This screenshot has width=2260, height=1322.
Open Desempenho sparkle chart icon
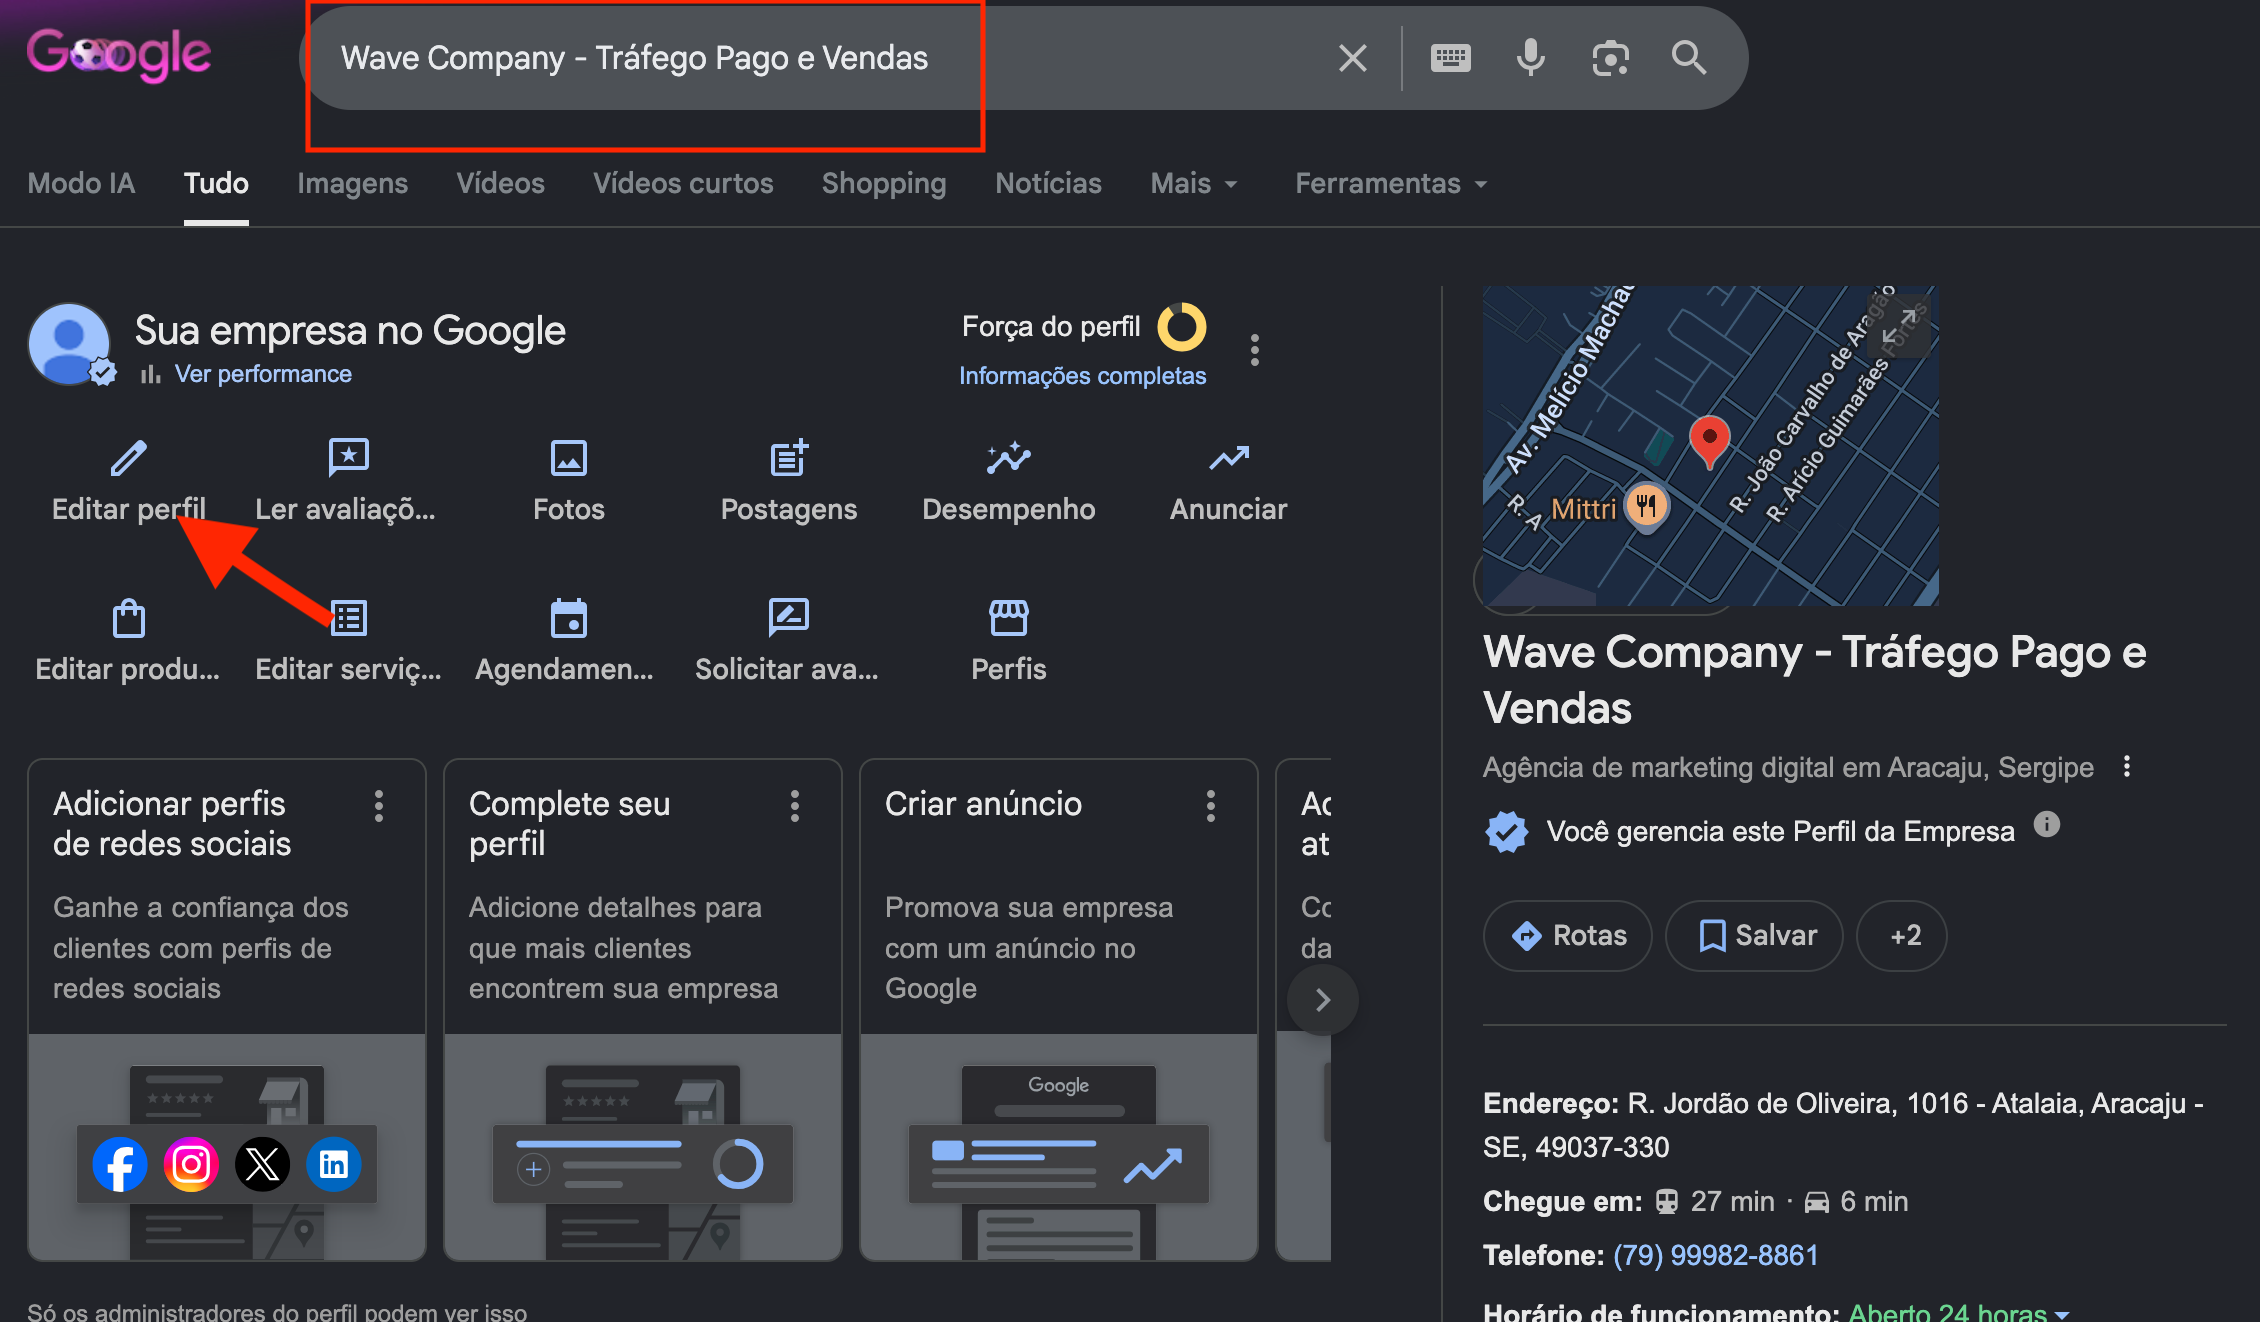(x=1009, y=458)
